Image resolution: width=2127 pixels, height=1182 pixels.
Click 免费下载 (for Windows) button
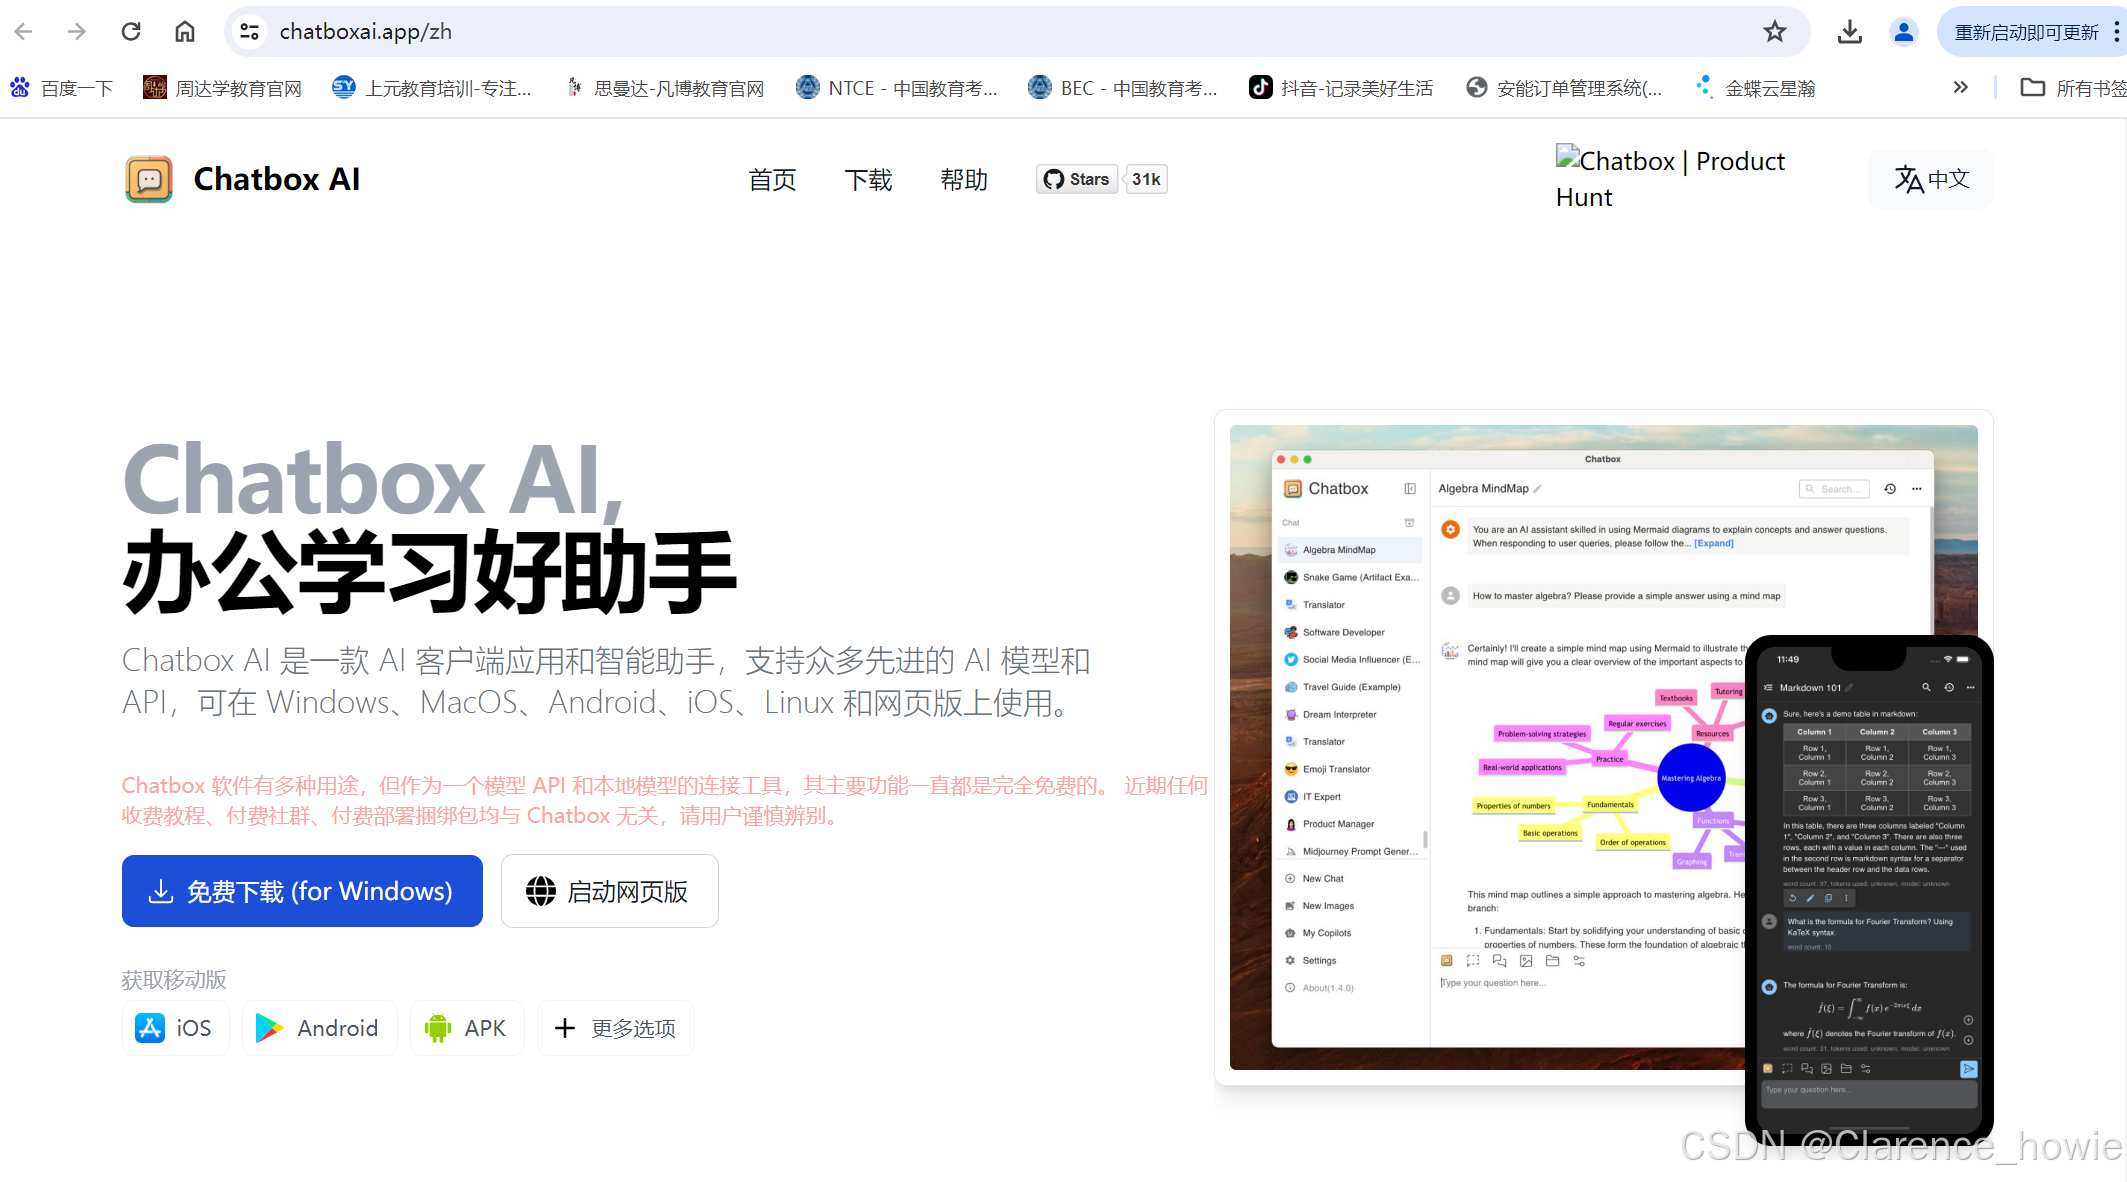(302, 891)
